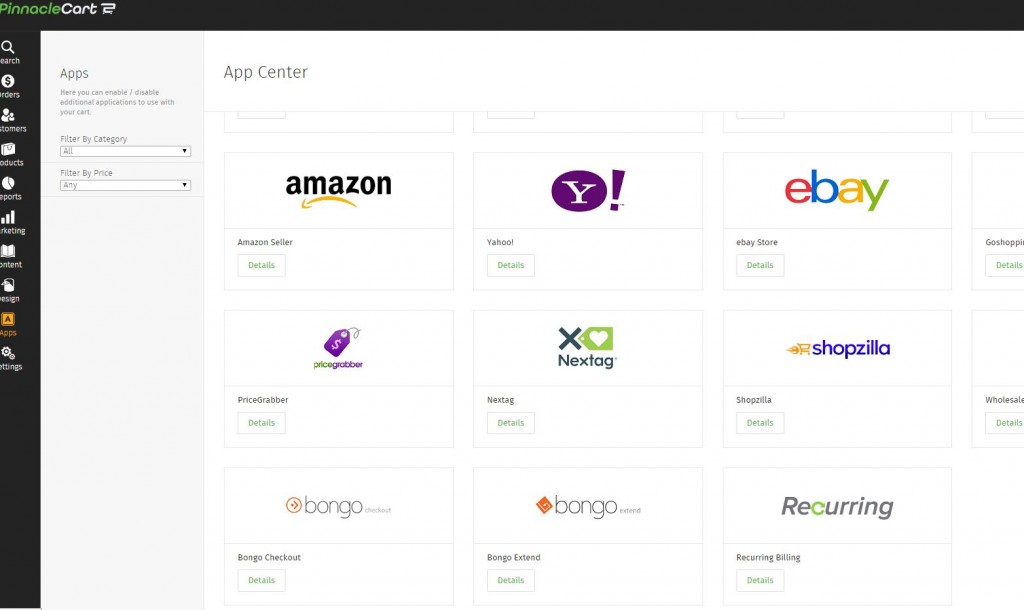Click the Amazon logo thumbnail
The height and width of the screenshot is (610, 1024).
(x=338, y=190)
